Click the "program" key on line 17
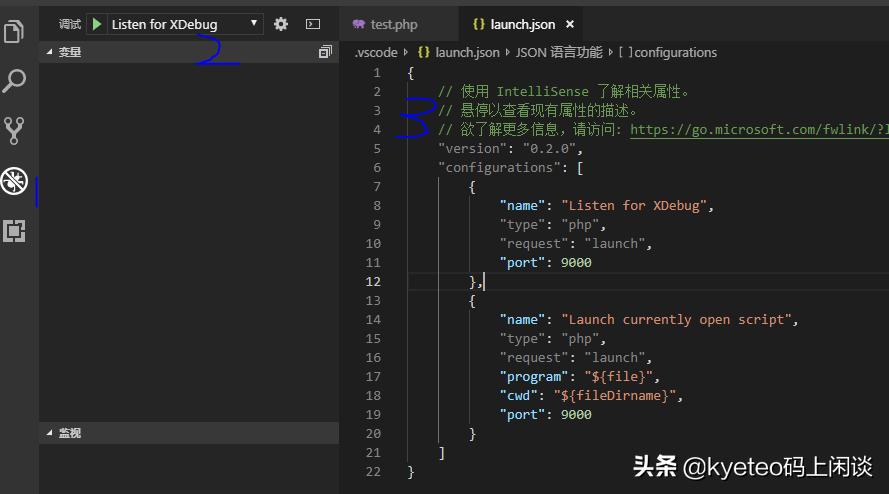 click(x=534, y=377)
